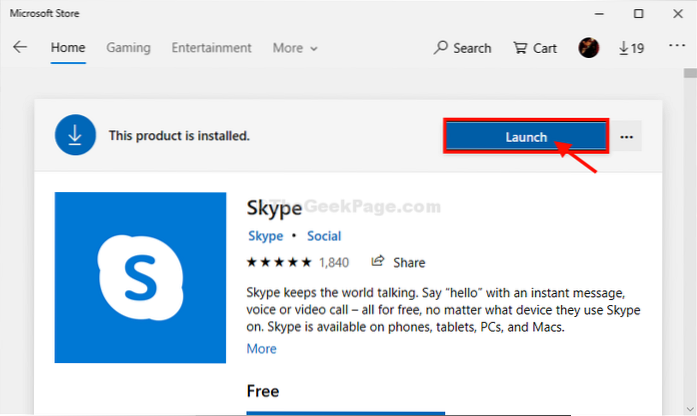Viewport: 697px width, 416px height.
Task: Click the five-star rating row
Action: [x=278, y=262]
